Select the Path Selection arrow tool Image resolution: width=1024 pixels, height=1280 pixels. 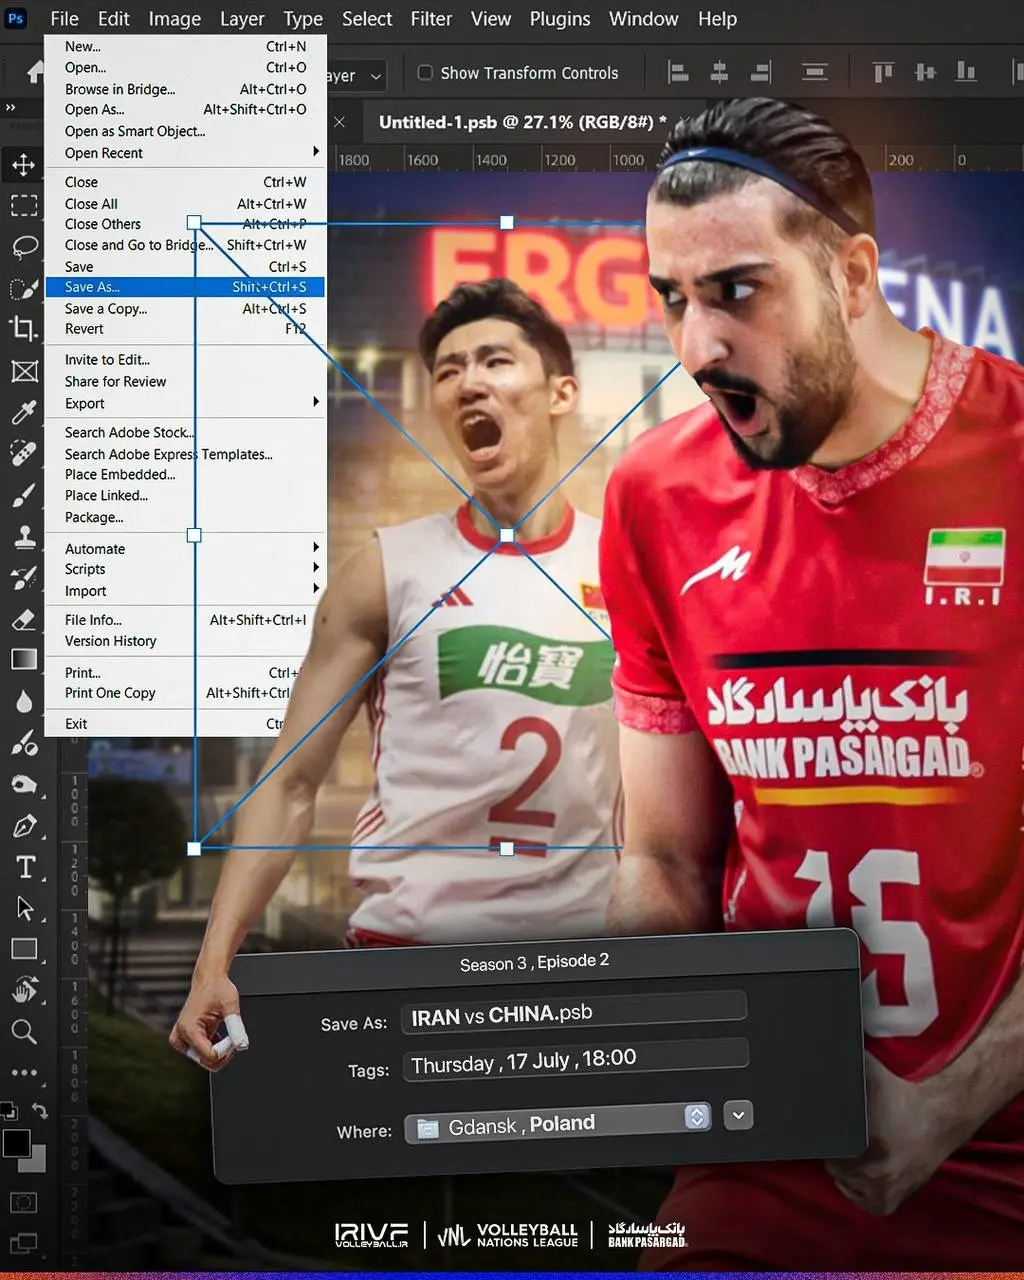[25, 908]
